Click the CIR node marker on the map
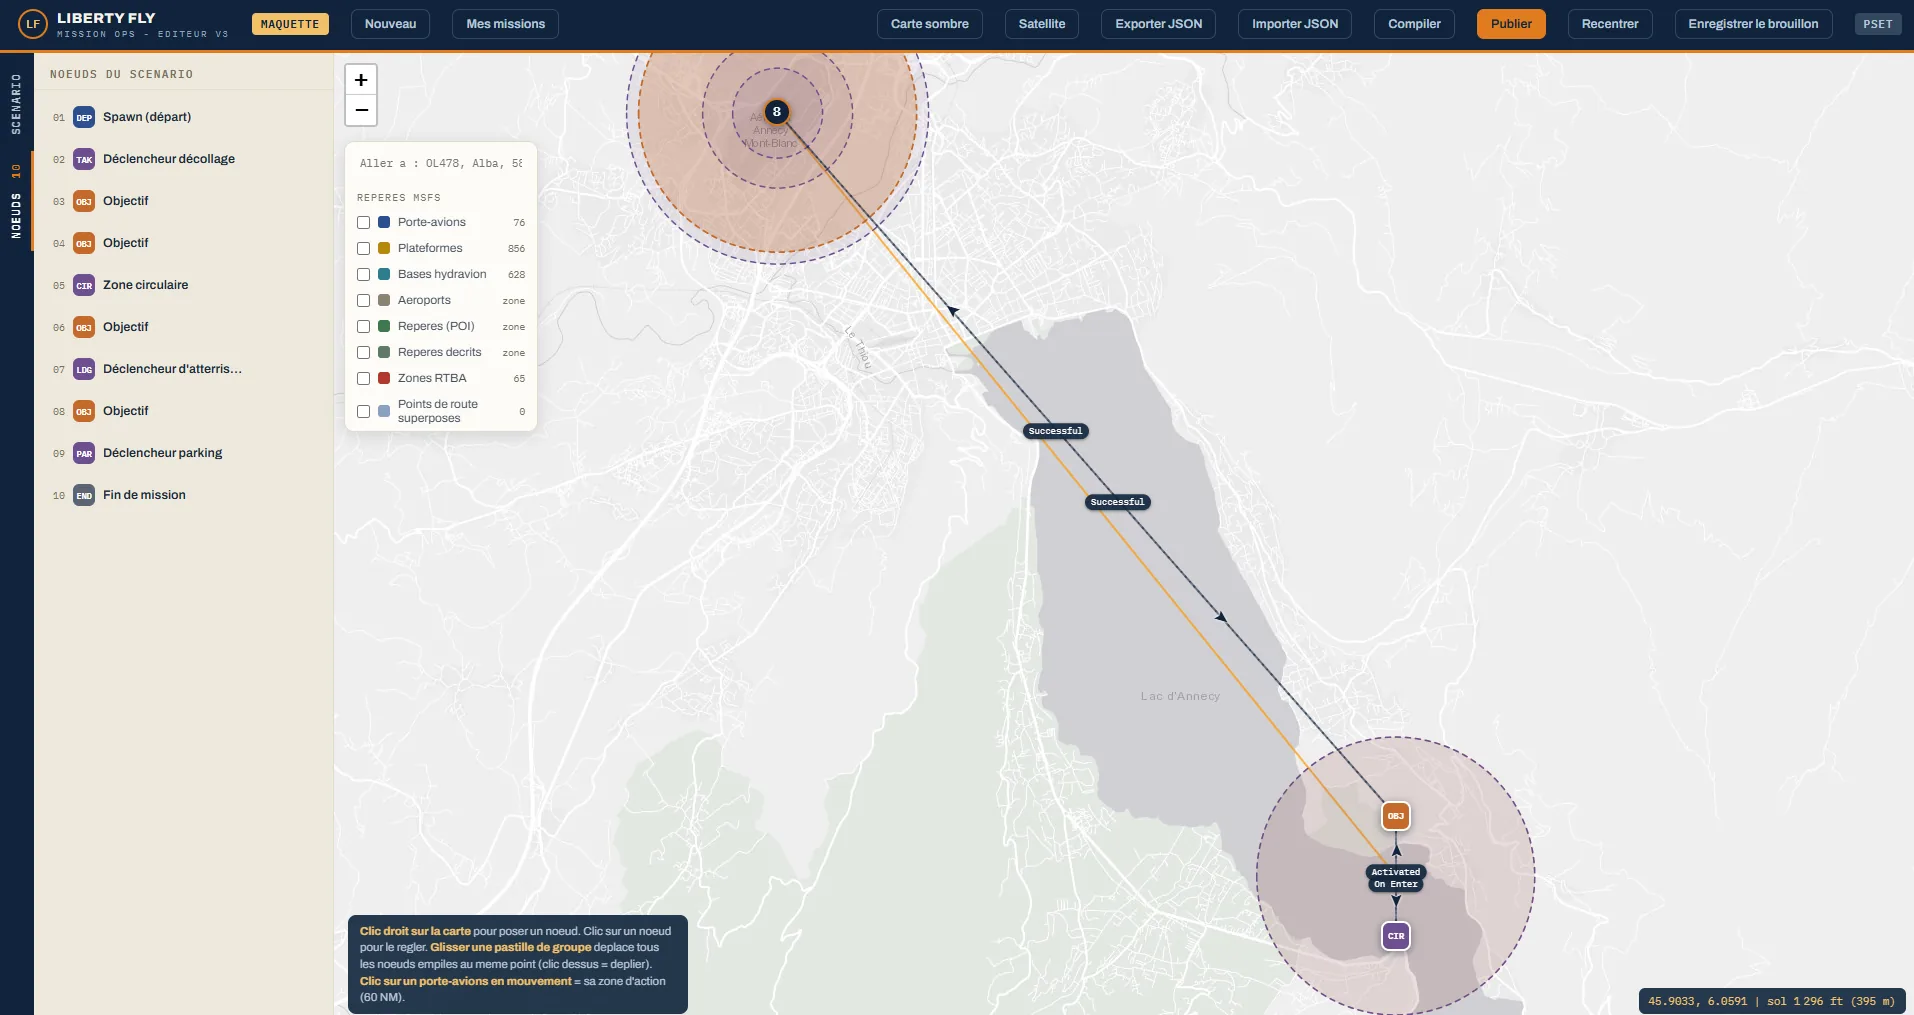The image size is (1914, 1015). pos(1396,936)
